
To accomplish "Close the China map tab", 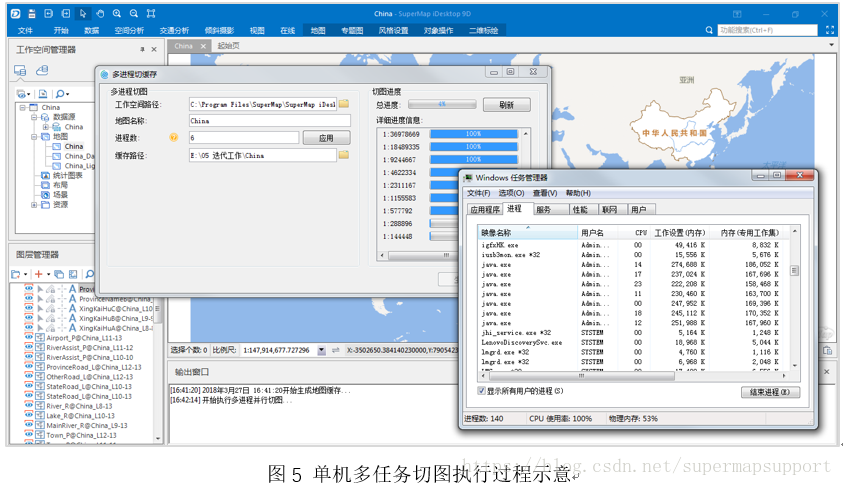I will tap(203, 46).
